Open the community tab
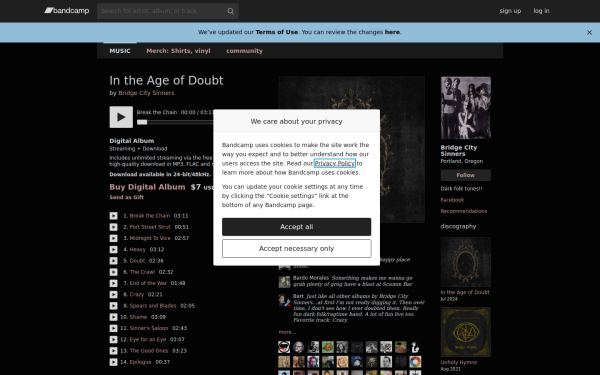 coord(244,51)
